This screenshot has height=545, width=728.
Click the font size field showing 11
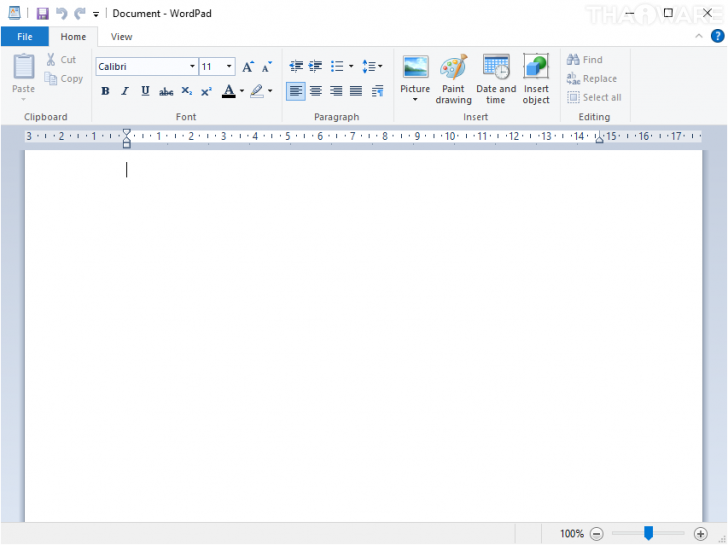pos(212,66)
